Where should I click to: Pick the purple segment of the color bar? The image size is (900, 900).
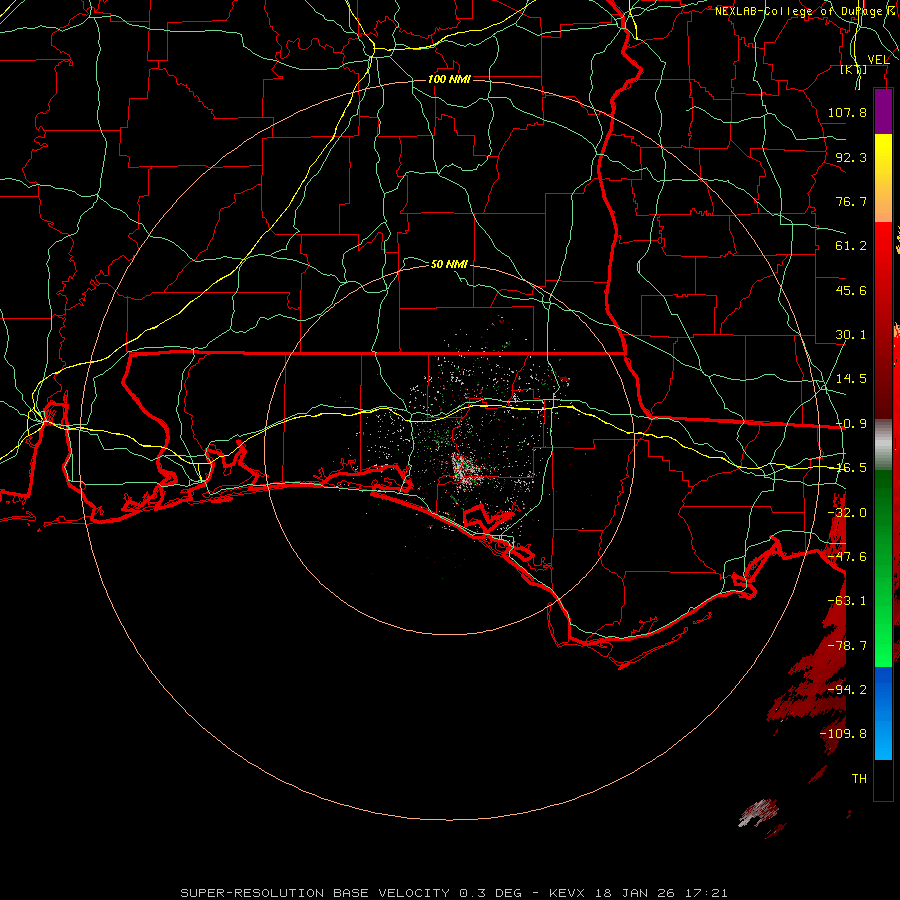tap(883, 111)
